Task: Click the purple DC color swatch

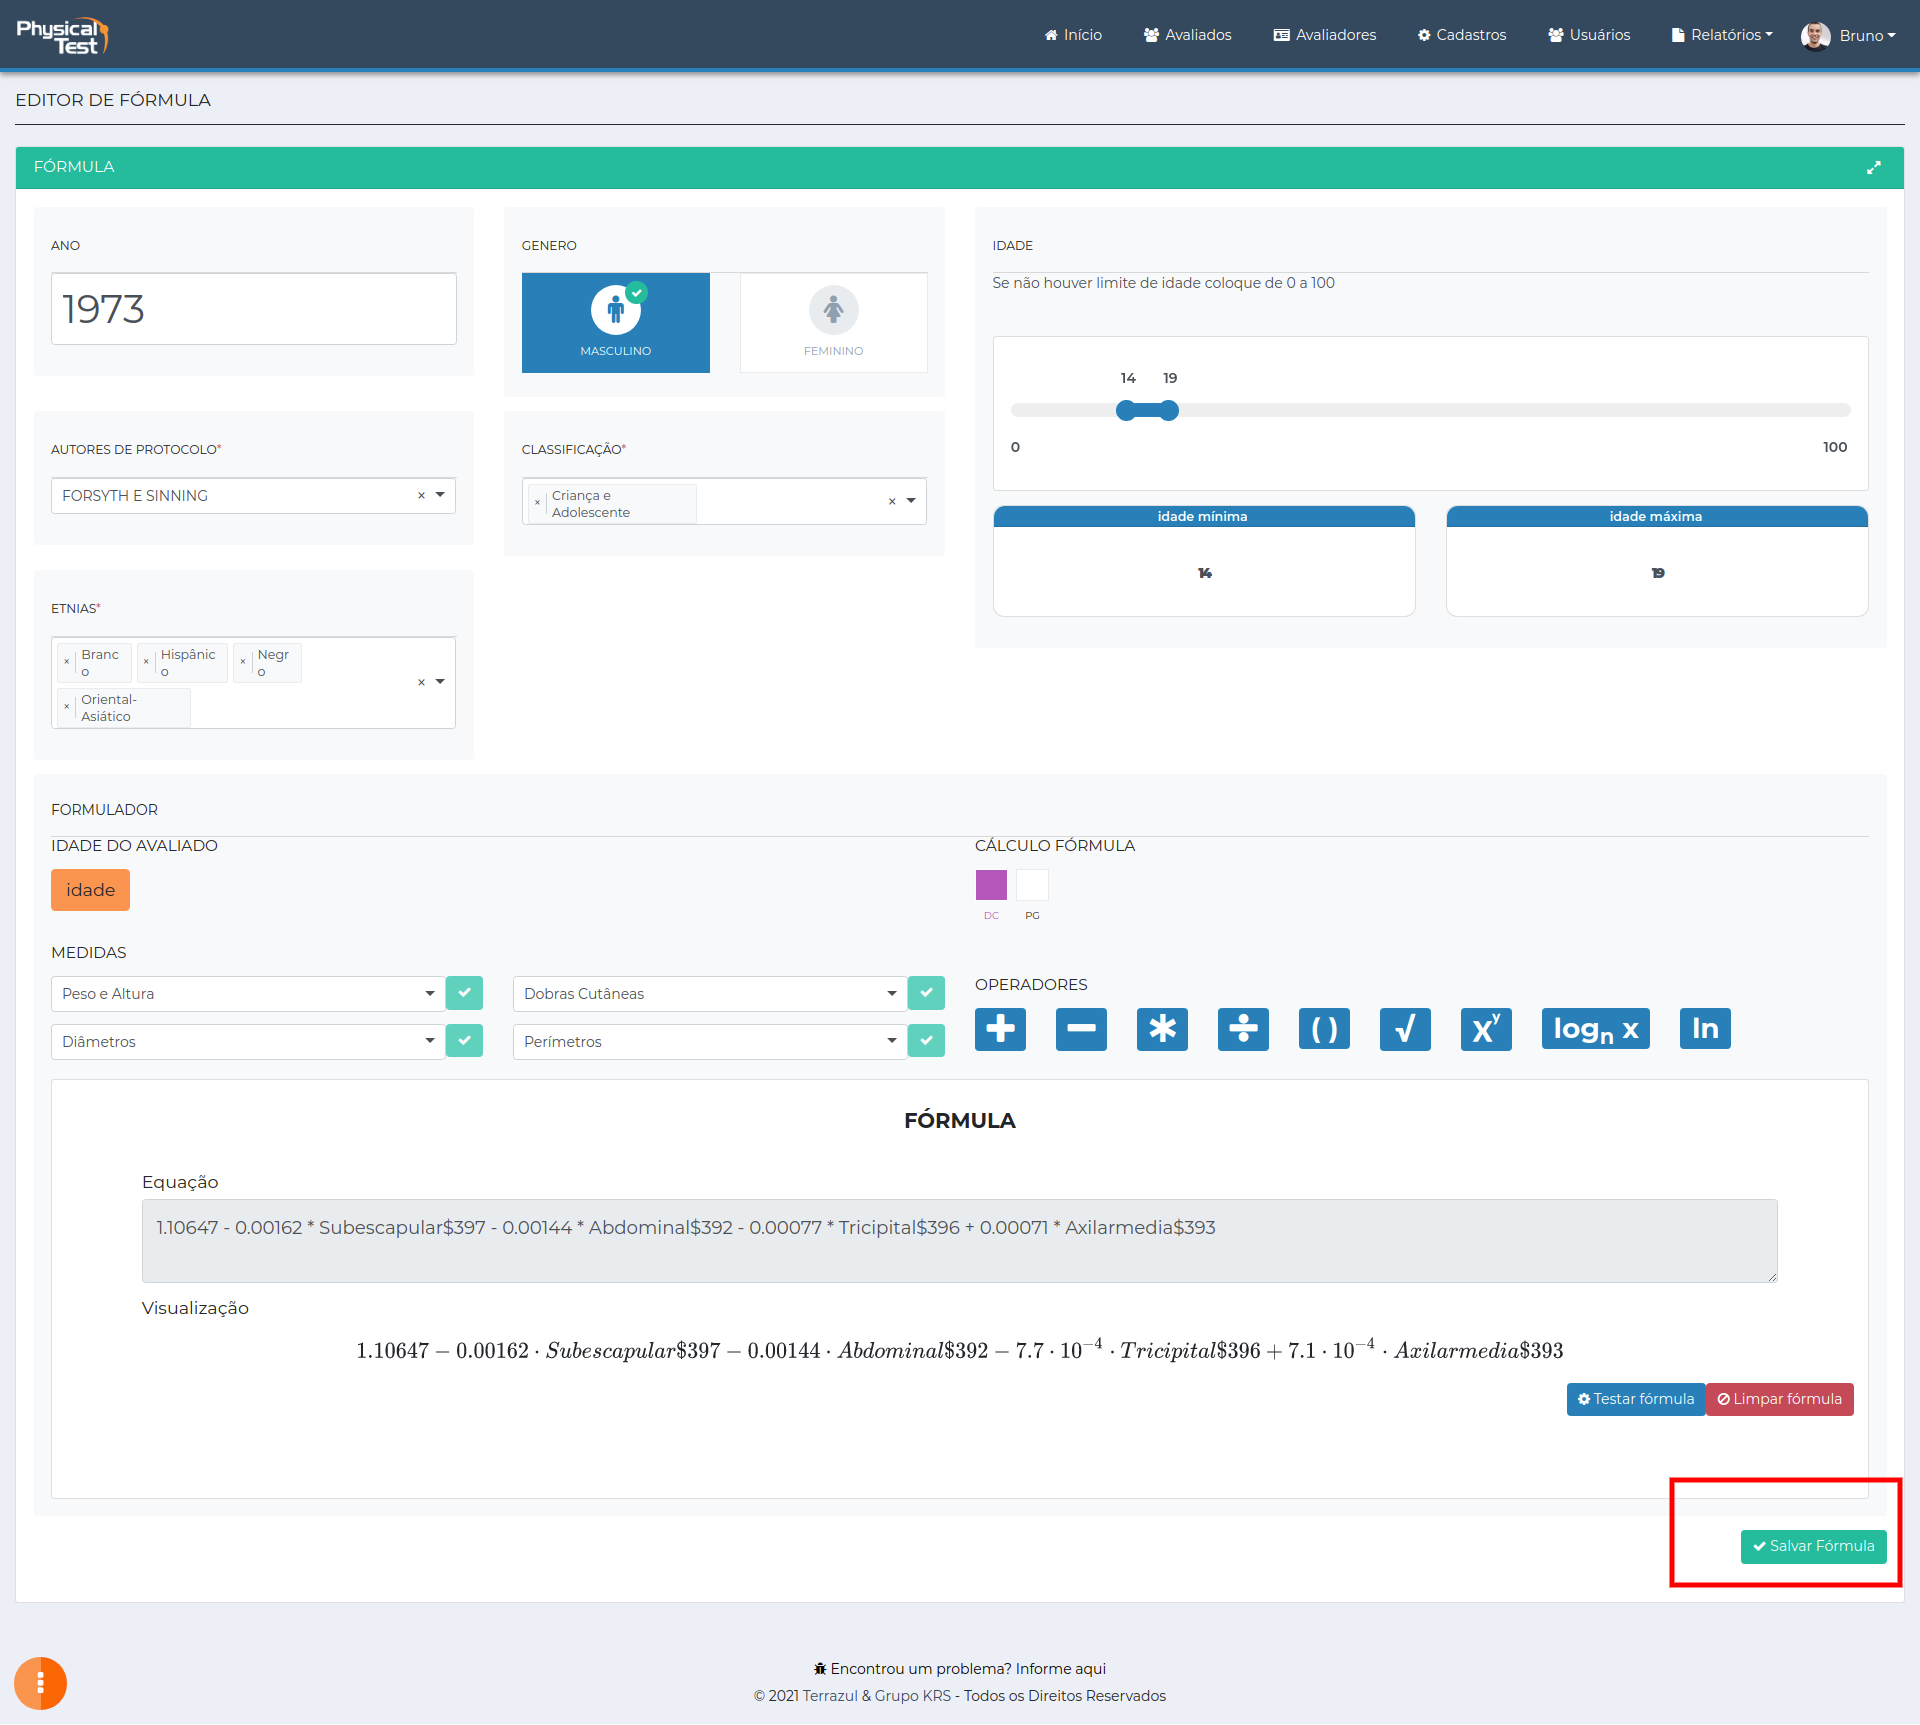Action: click(x=991, y=885)
